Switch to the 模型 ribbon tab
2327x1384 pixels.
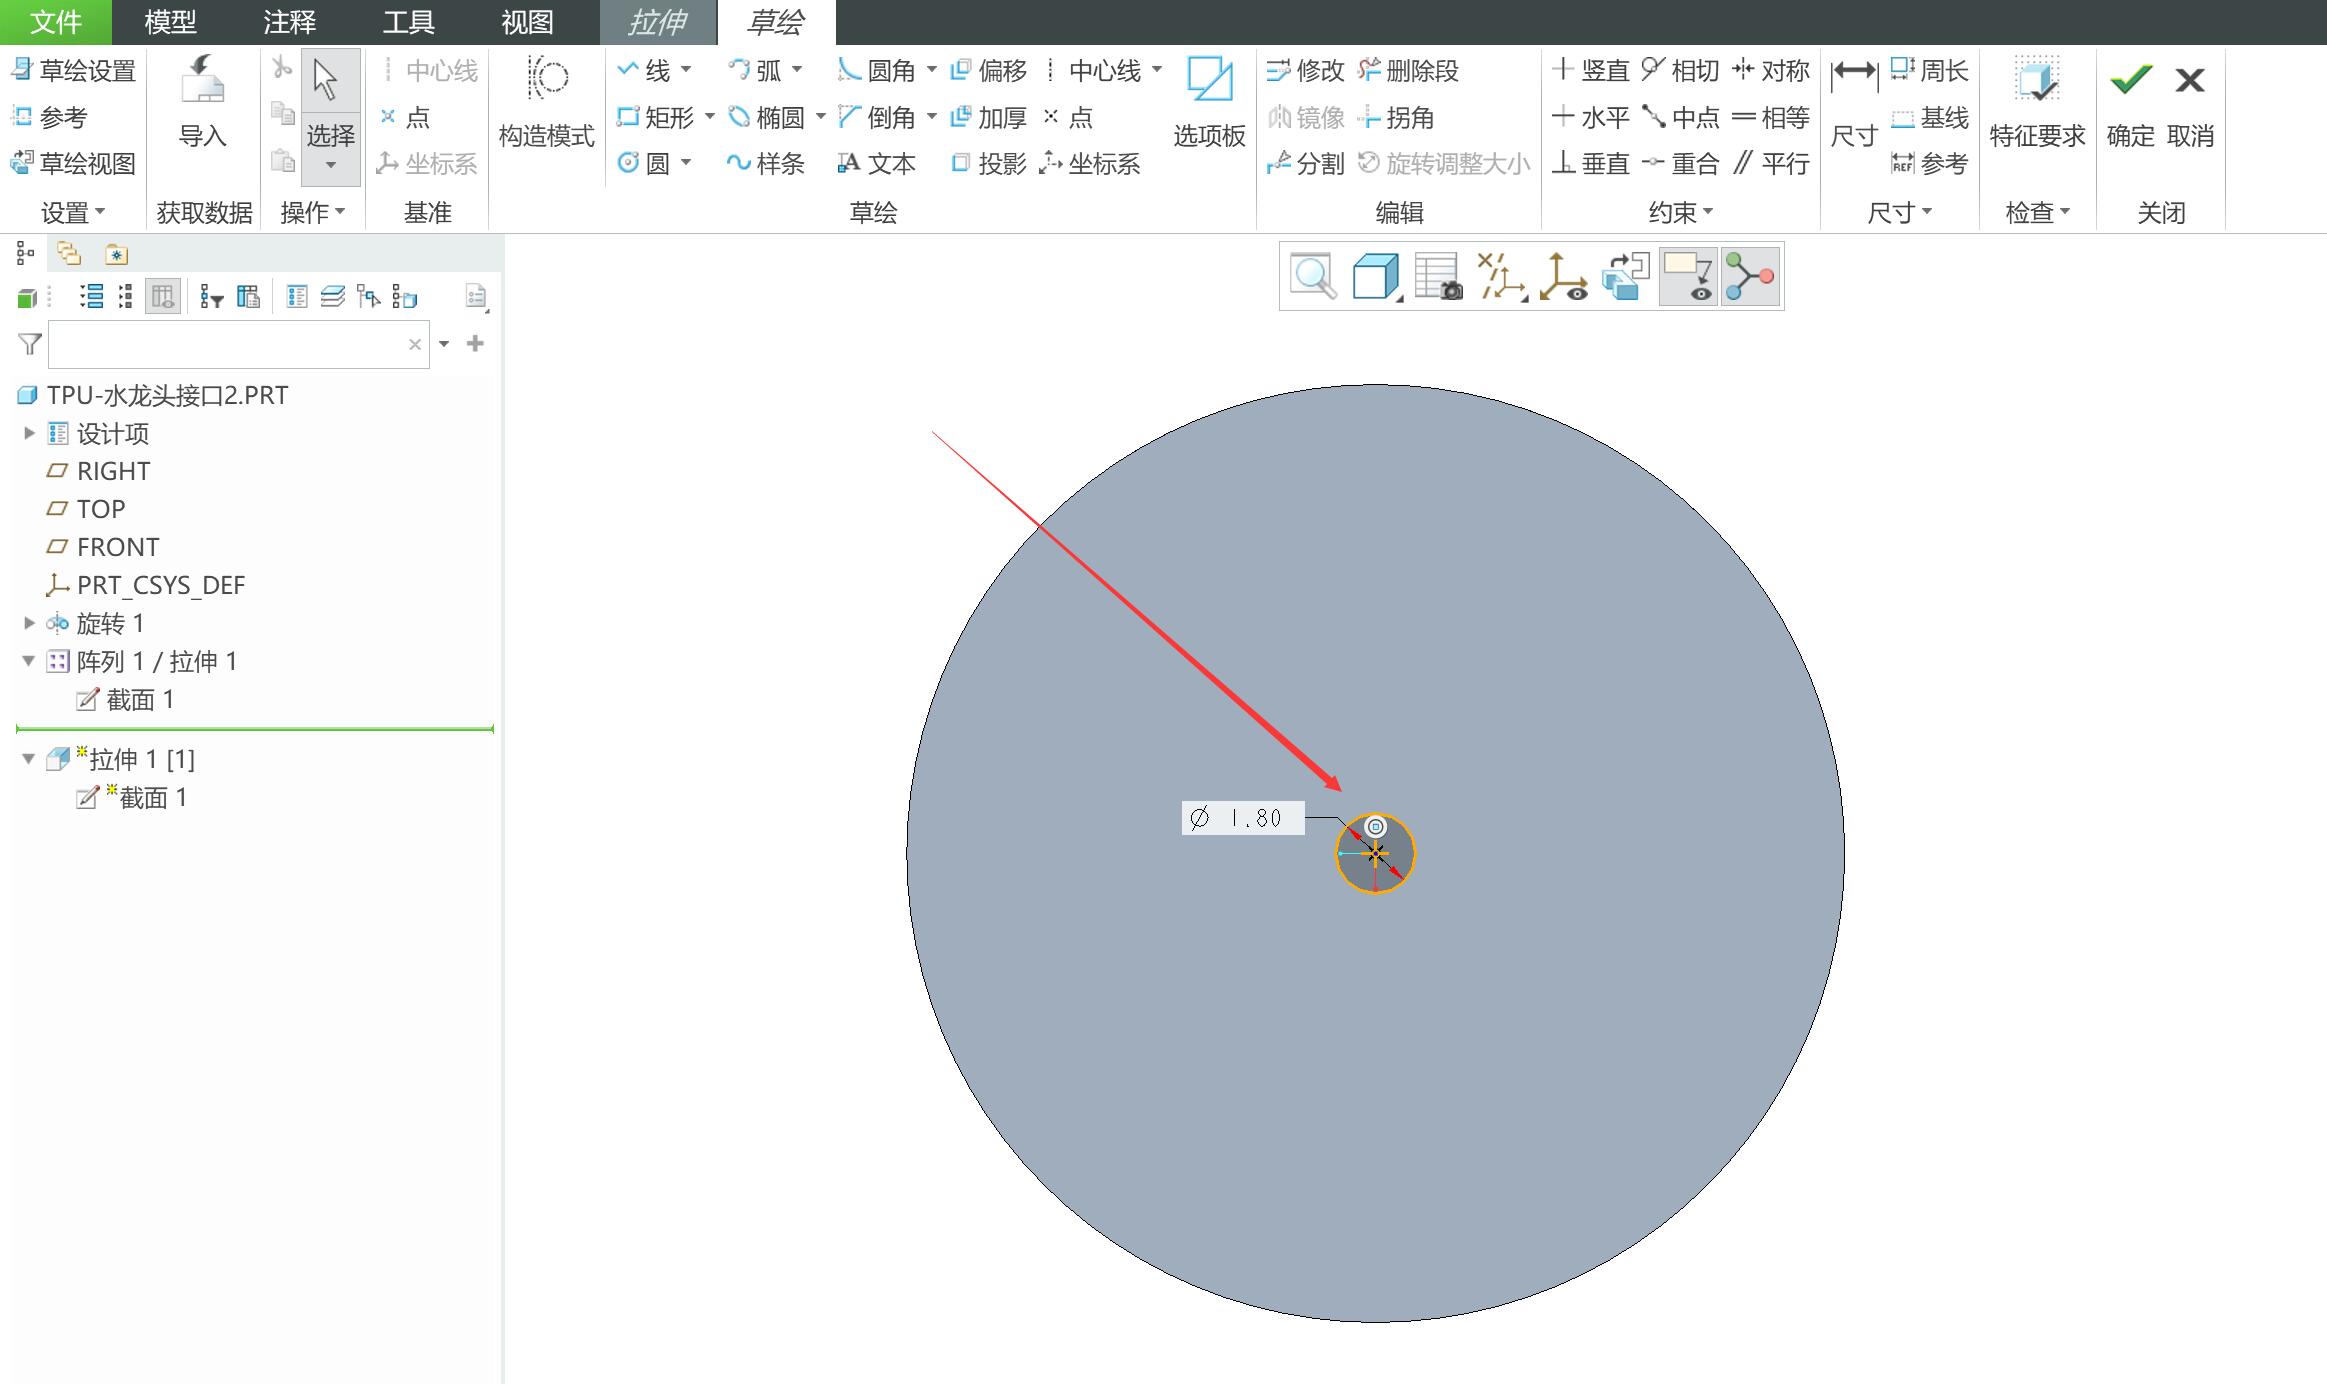click(170, 22)
